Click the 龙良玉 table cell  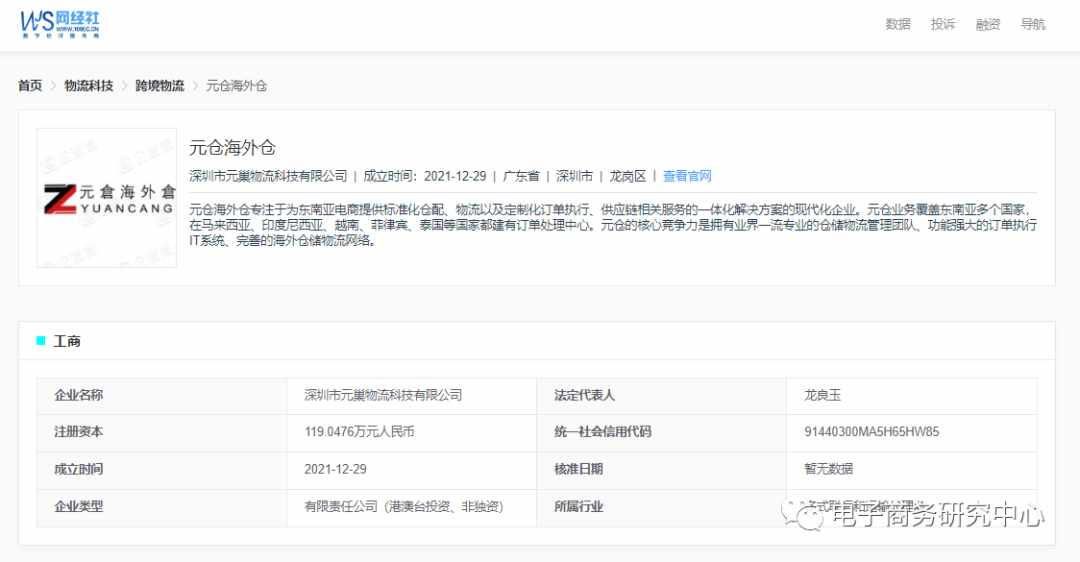click(911, 395)
